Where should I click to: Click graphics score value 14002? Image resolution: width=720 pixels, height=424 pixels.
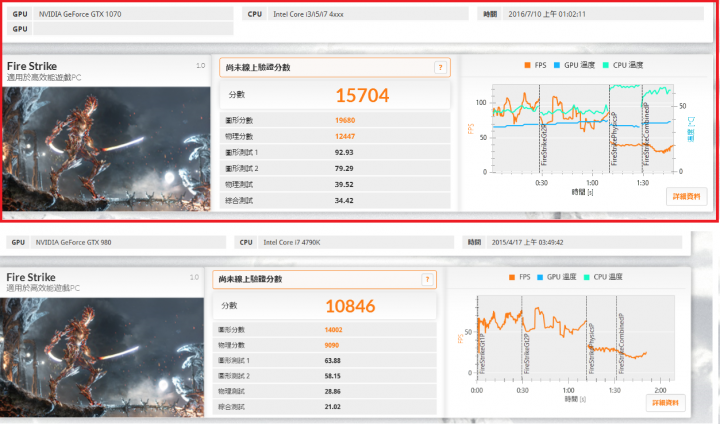[333, 330]
